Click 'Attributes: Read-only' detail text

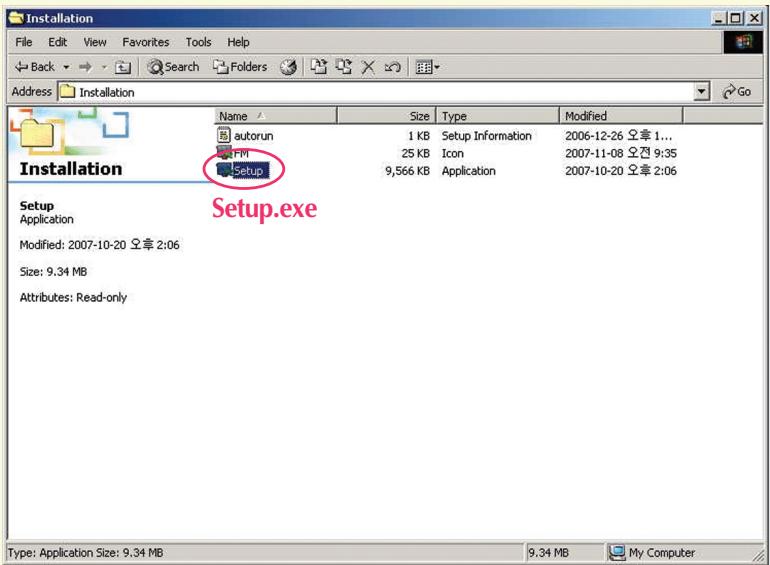click(x=73, y=297)
